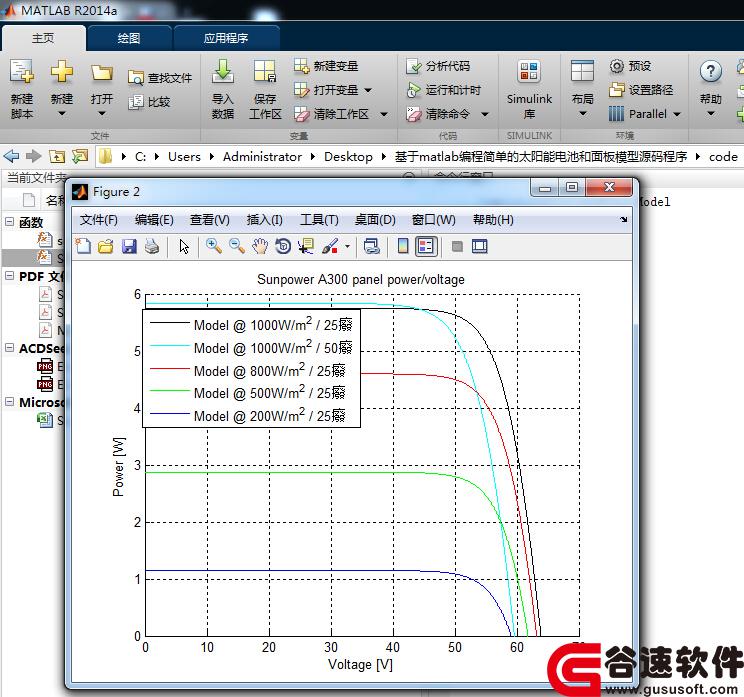
Task: Click Save Figure floppy disk icon
Action: click(x=129, y=246)
